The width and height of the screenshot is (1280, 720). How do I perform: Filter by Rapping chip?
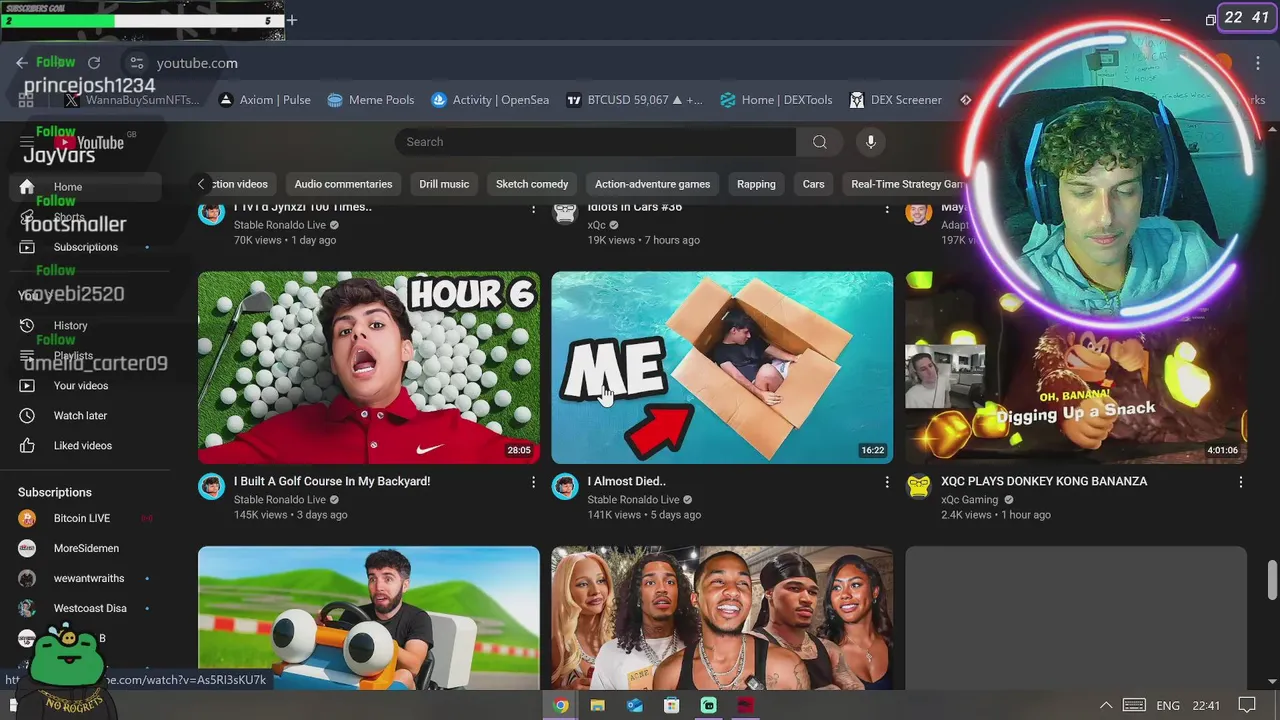tap(756, 184)
